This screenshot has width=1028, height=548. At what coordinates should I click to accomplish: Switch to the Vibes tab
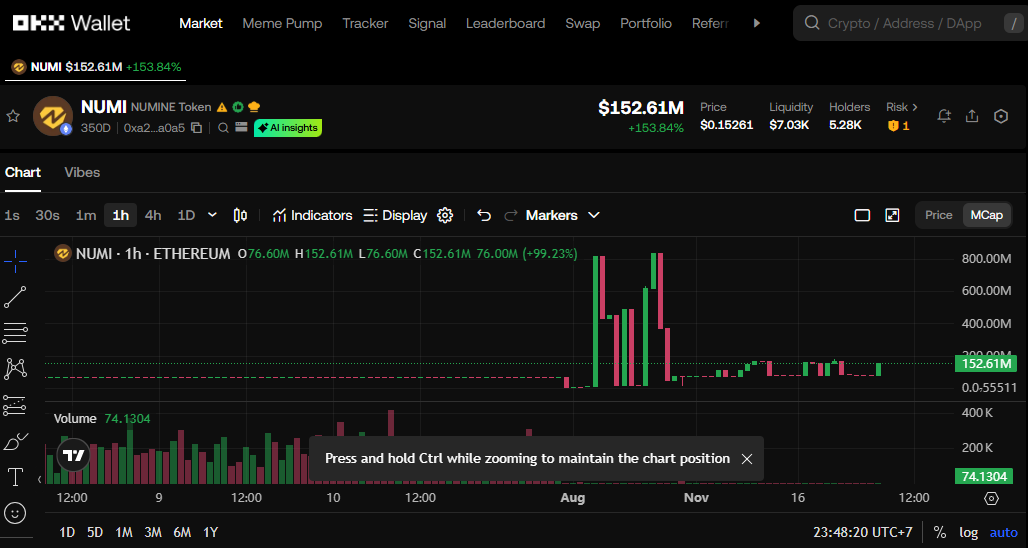[x=82, y=172]
